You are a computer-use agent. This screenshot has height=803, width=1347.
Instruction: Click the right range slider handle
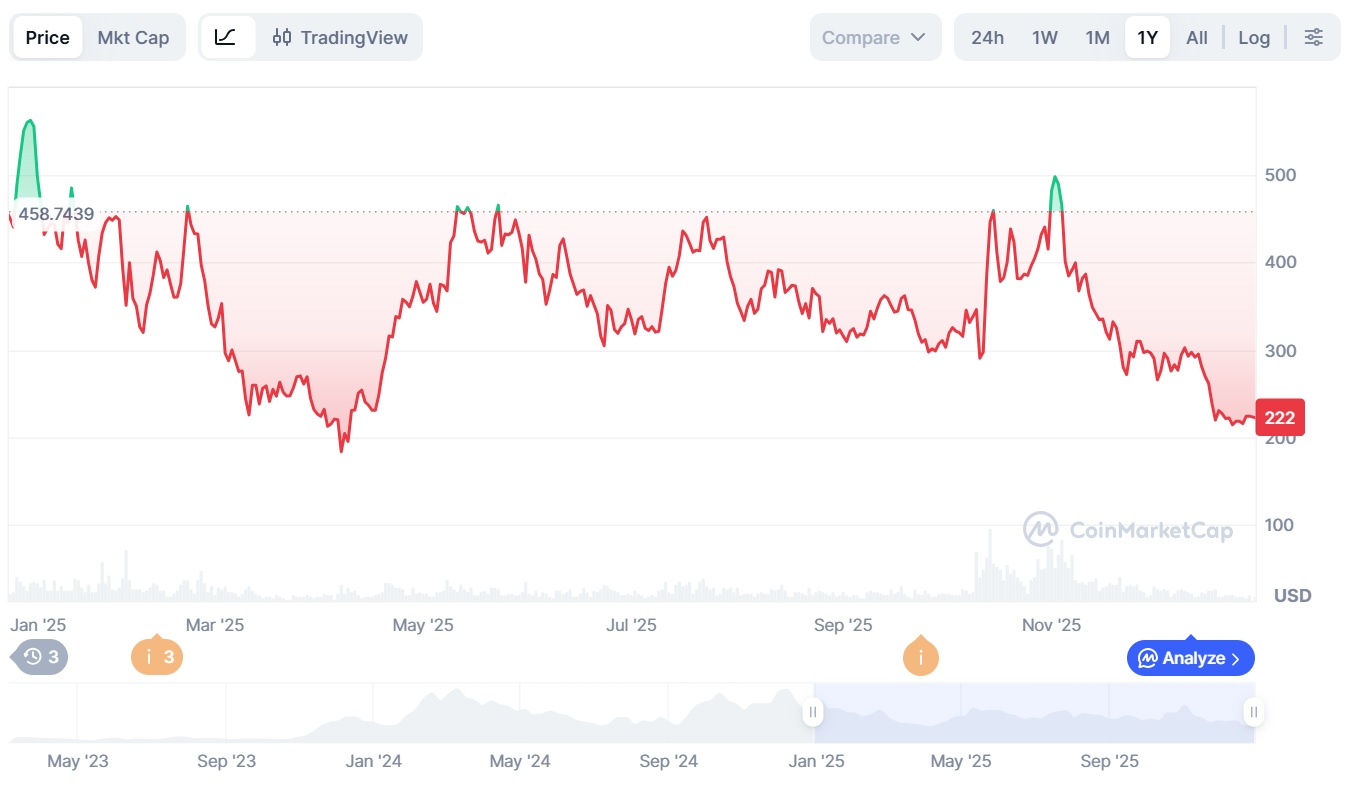pyautogui.click(x=1253, y=713)
